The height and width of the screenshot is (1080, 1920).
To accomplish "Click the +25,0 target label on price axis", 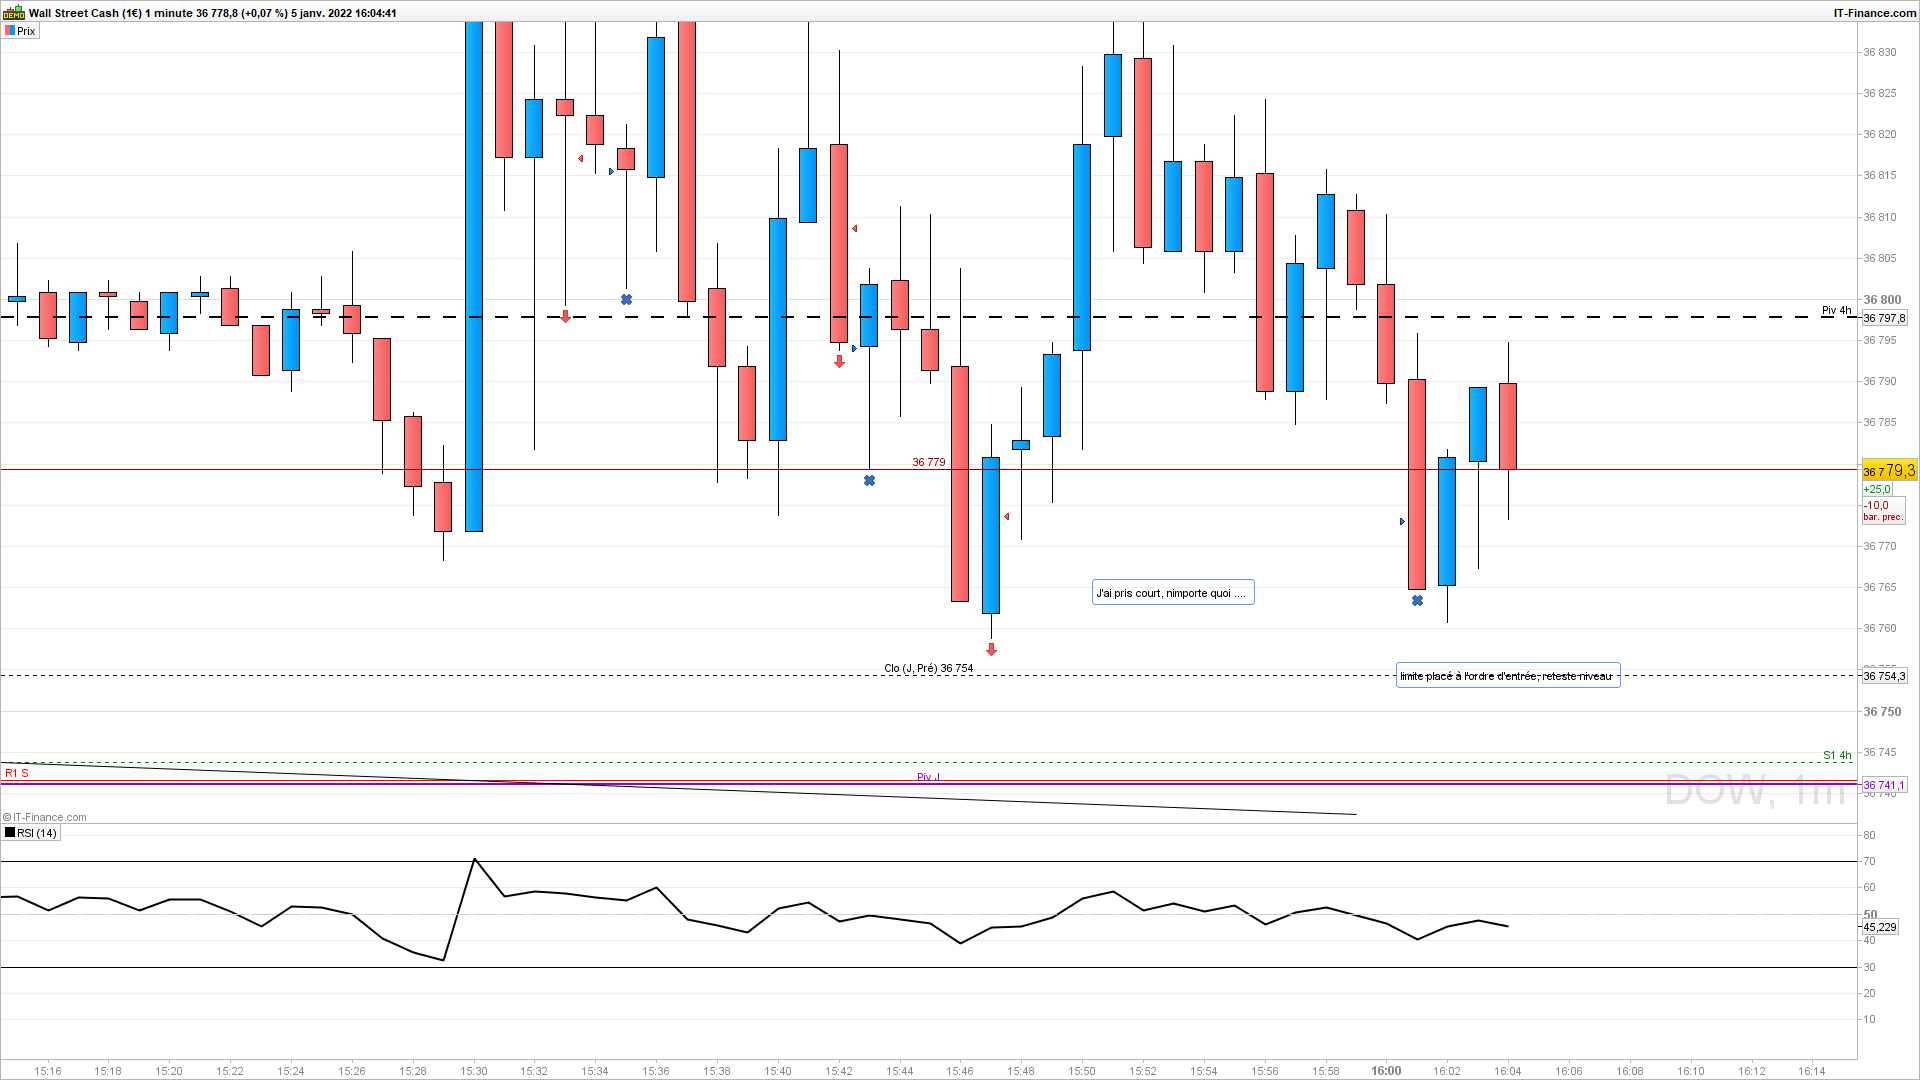I will (1876, 490).
